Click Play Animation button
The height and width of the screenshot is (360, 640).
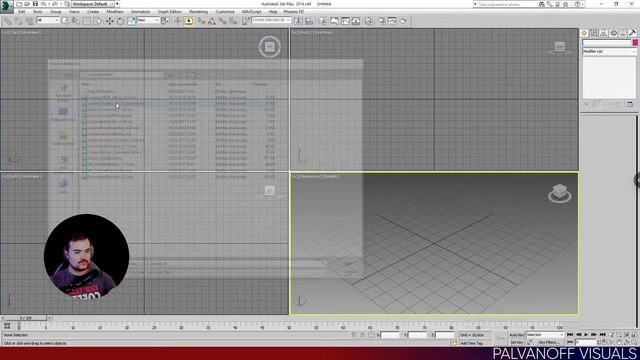point(586,335)
